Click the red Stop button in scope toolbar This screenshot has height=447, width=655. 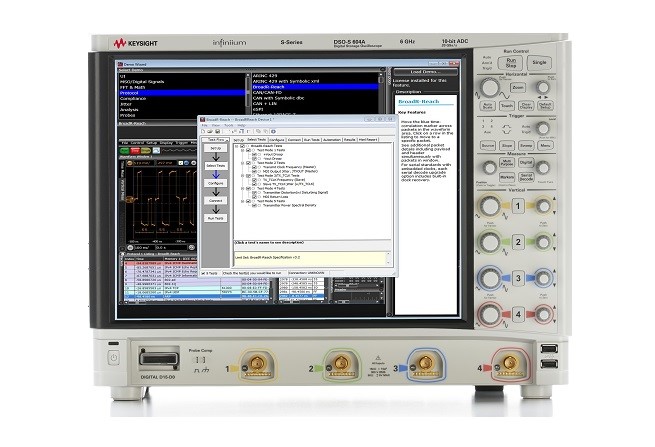pyautogui.click(x=135, y=151)
